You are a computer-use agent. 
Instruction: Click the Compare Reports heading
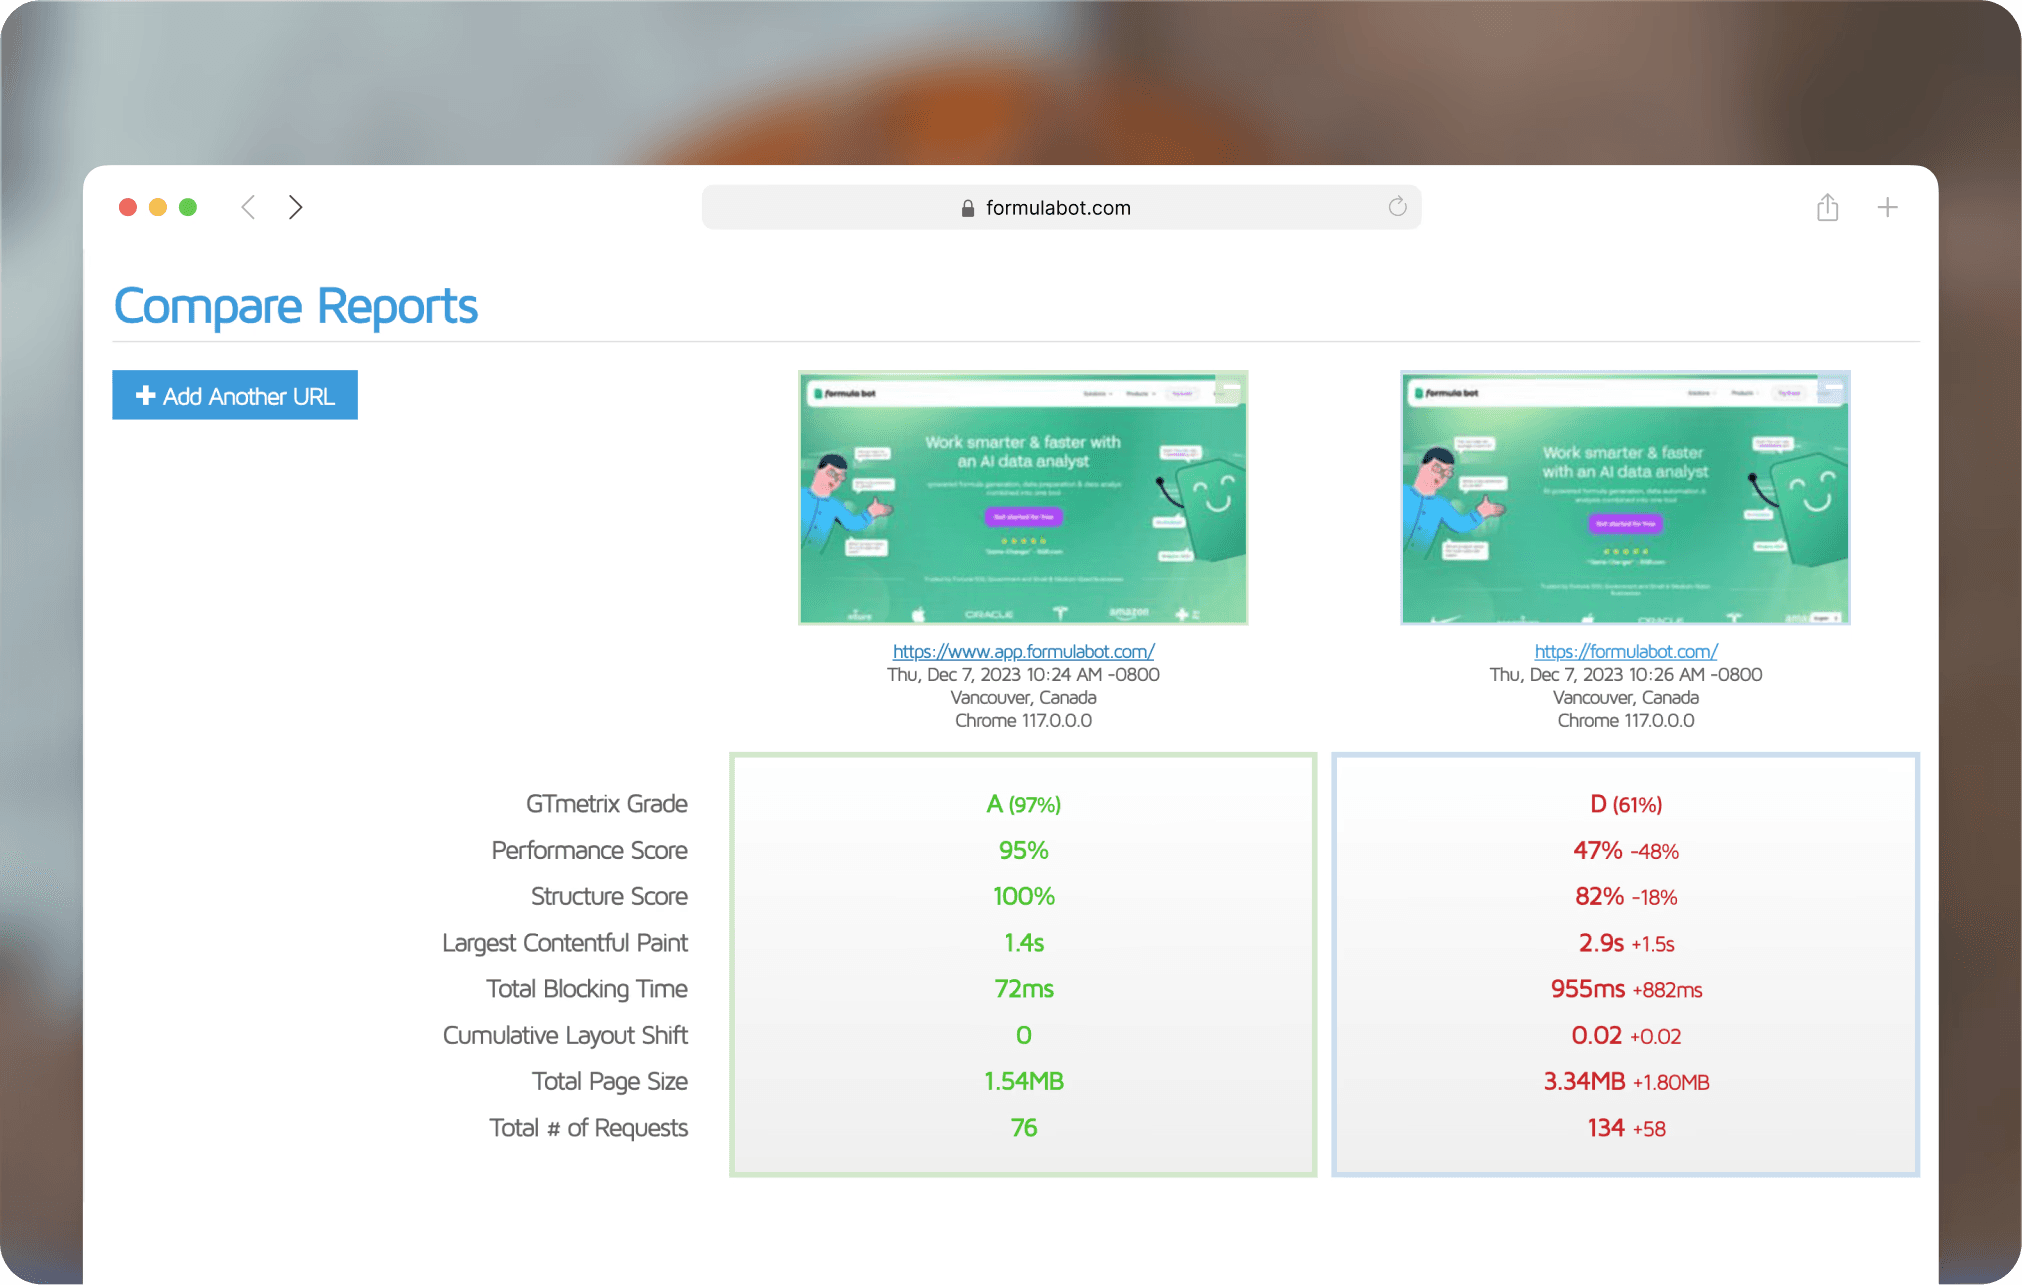[296, 306]
